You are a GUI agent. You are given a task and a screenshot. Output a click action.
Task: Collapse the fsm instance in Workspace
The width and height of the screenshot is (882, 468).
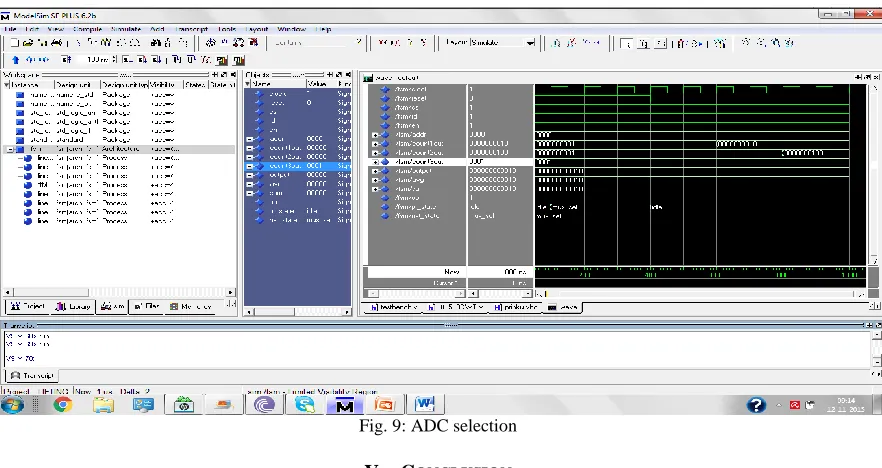10,149
